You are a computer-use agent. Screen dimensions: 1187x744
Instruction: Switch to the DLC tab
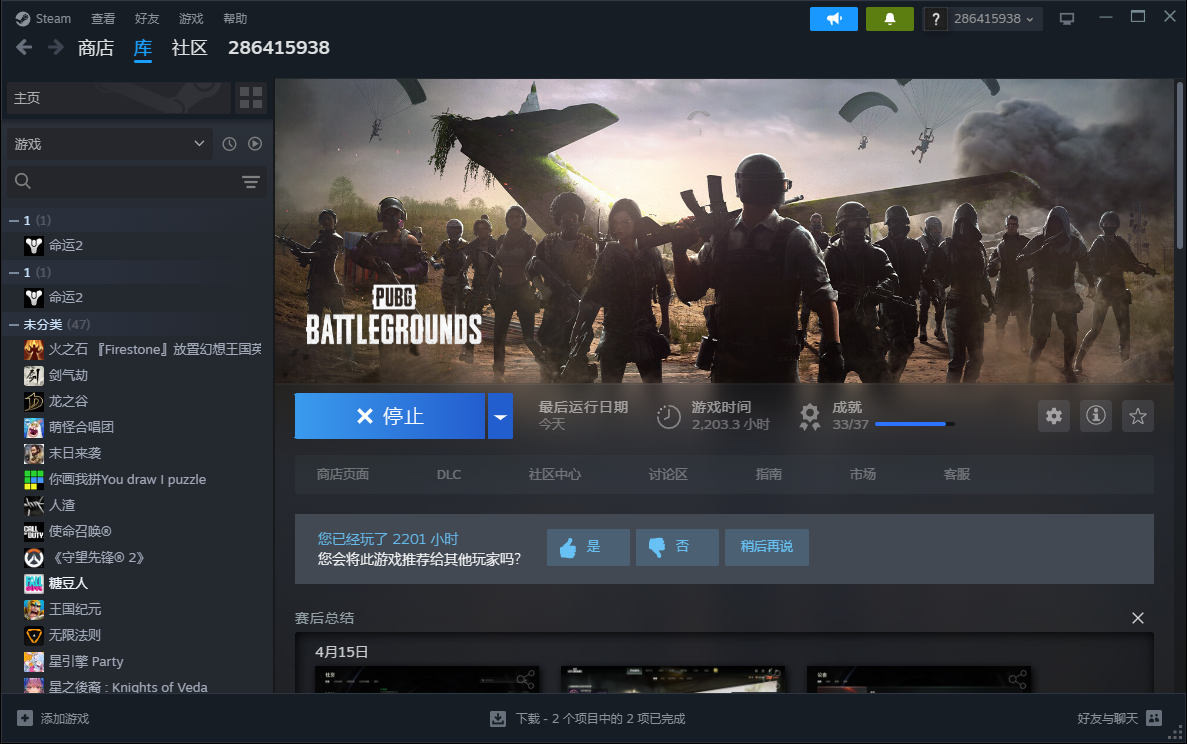tap(448, 474)
